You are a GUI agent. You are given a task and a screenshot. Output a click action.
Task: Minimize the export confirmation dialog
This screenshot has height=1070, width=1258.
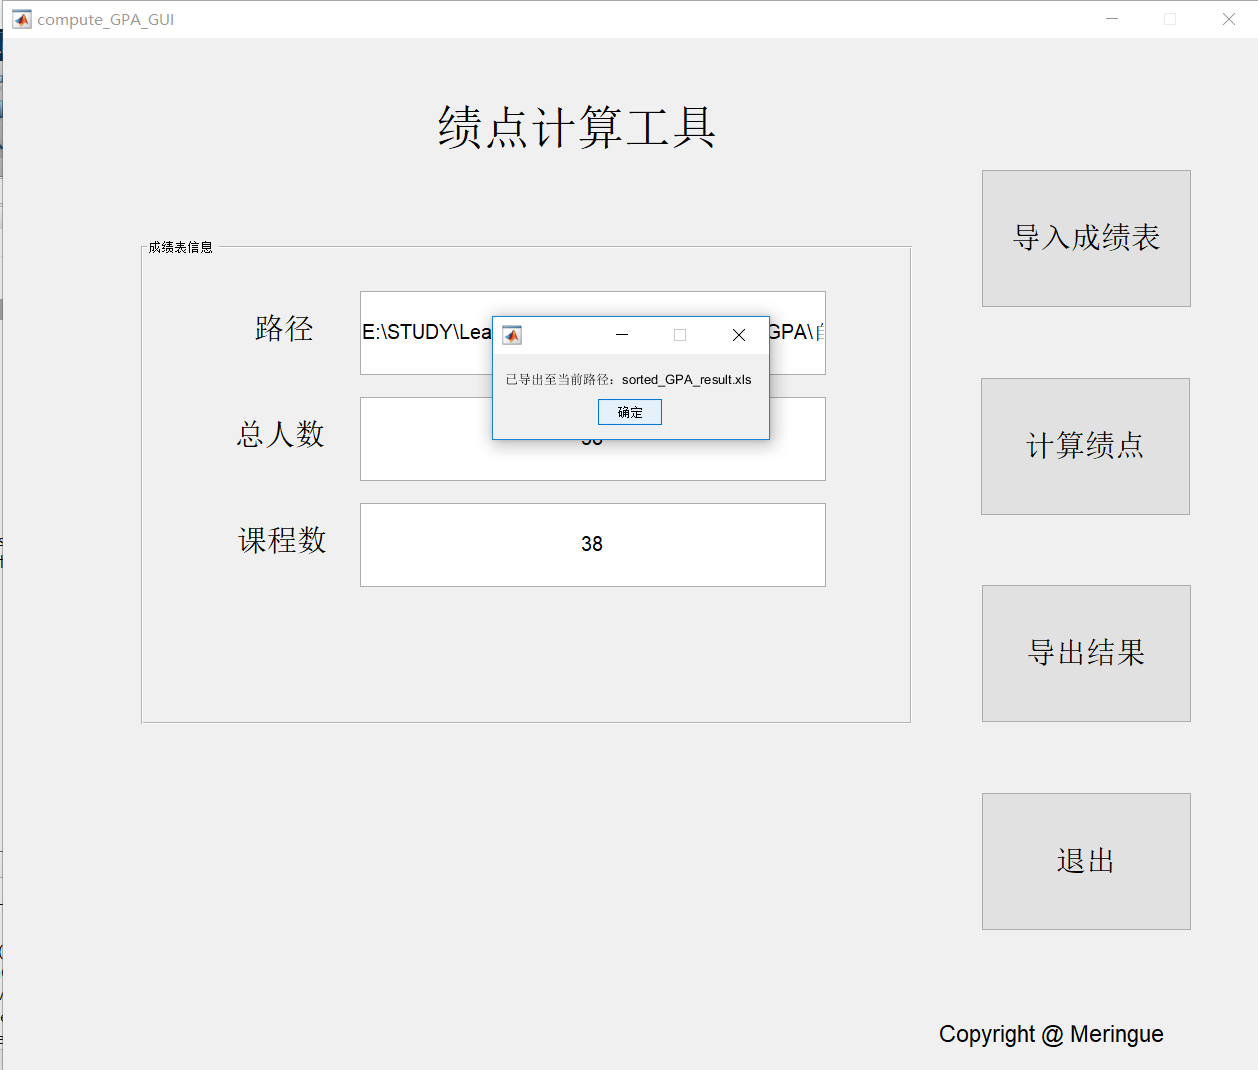tap(622, 334)
